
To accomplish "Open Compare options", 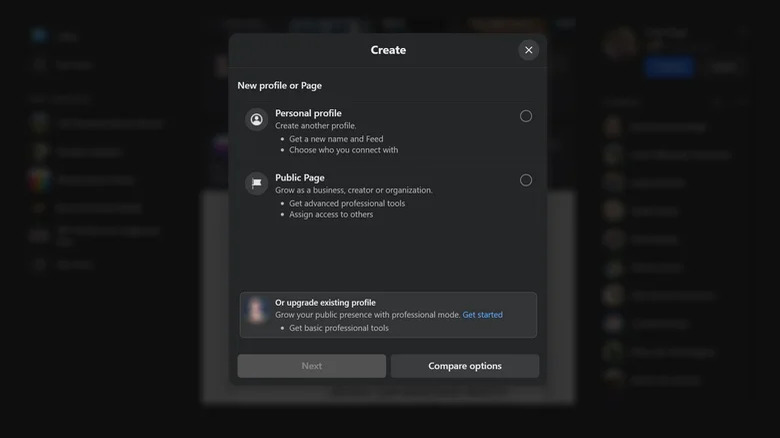I will coord(465,366).
